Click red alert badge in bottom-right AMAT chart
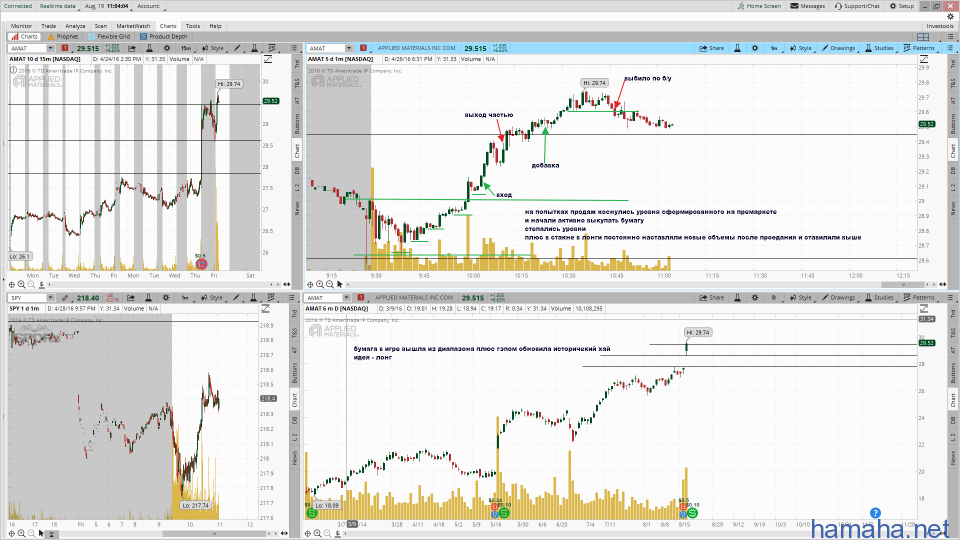The height and width of the screenshot is (540, 960). coord(361,298)
